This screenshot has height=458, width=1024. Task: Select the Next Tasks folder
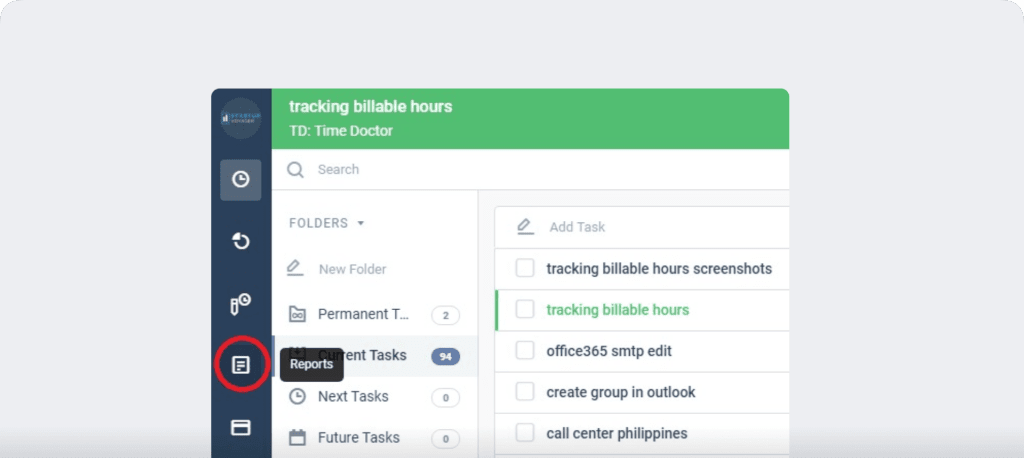352,396
